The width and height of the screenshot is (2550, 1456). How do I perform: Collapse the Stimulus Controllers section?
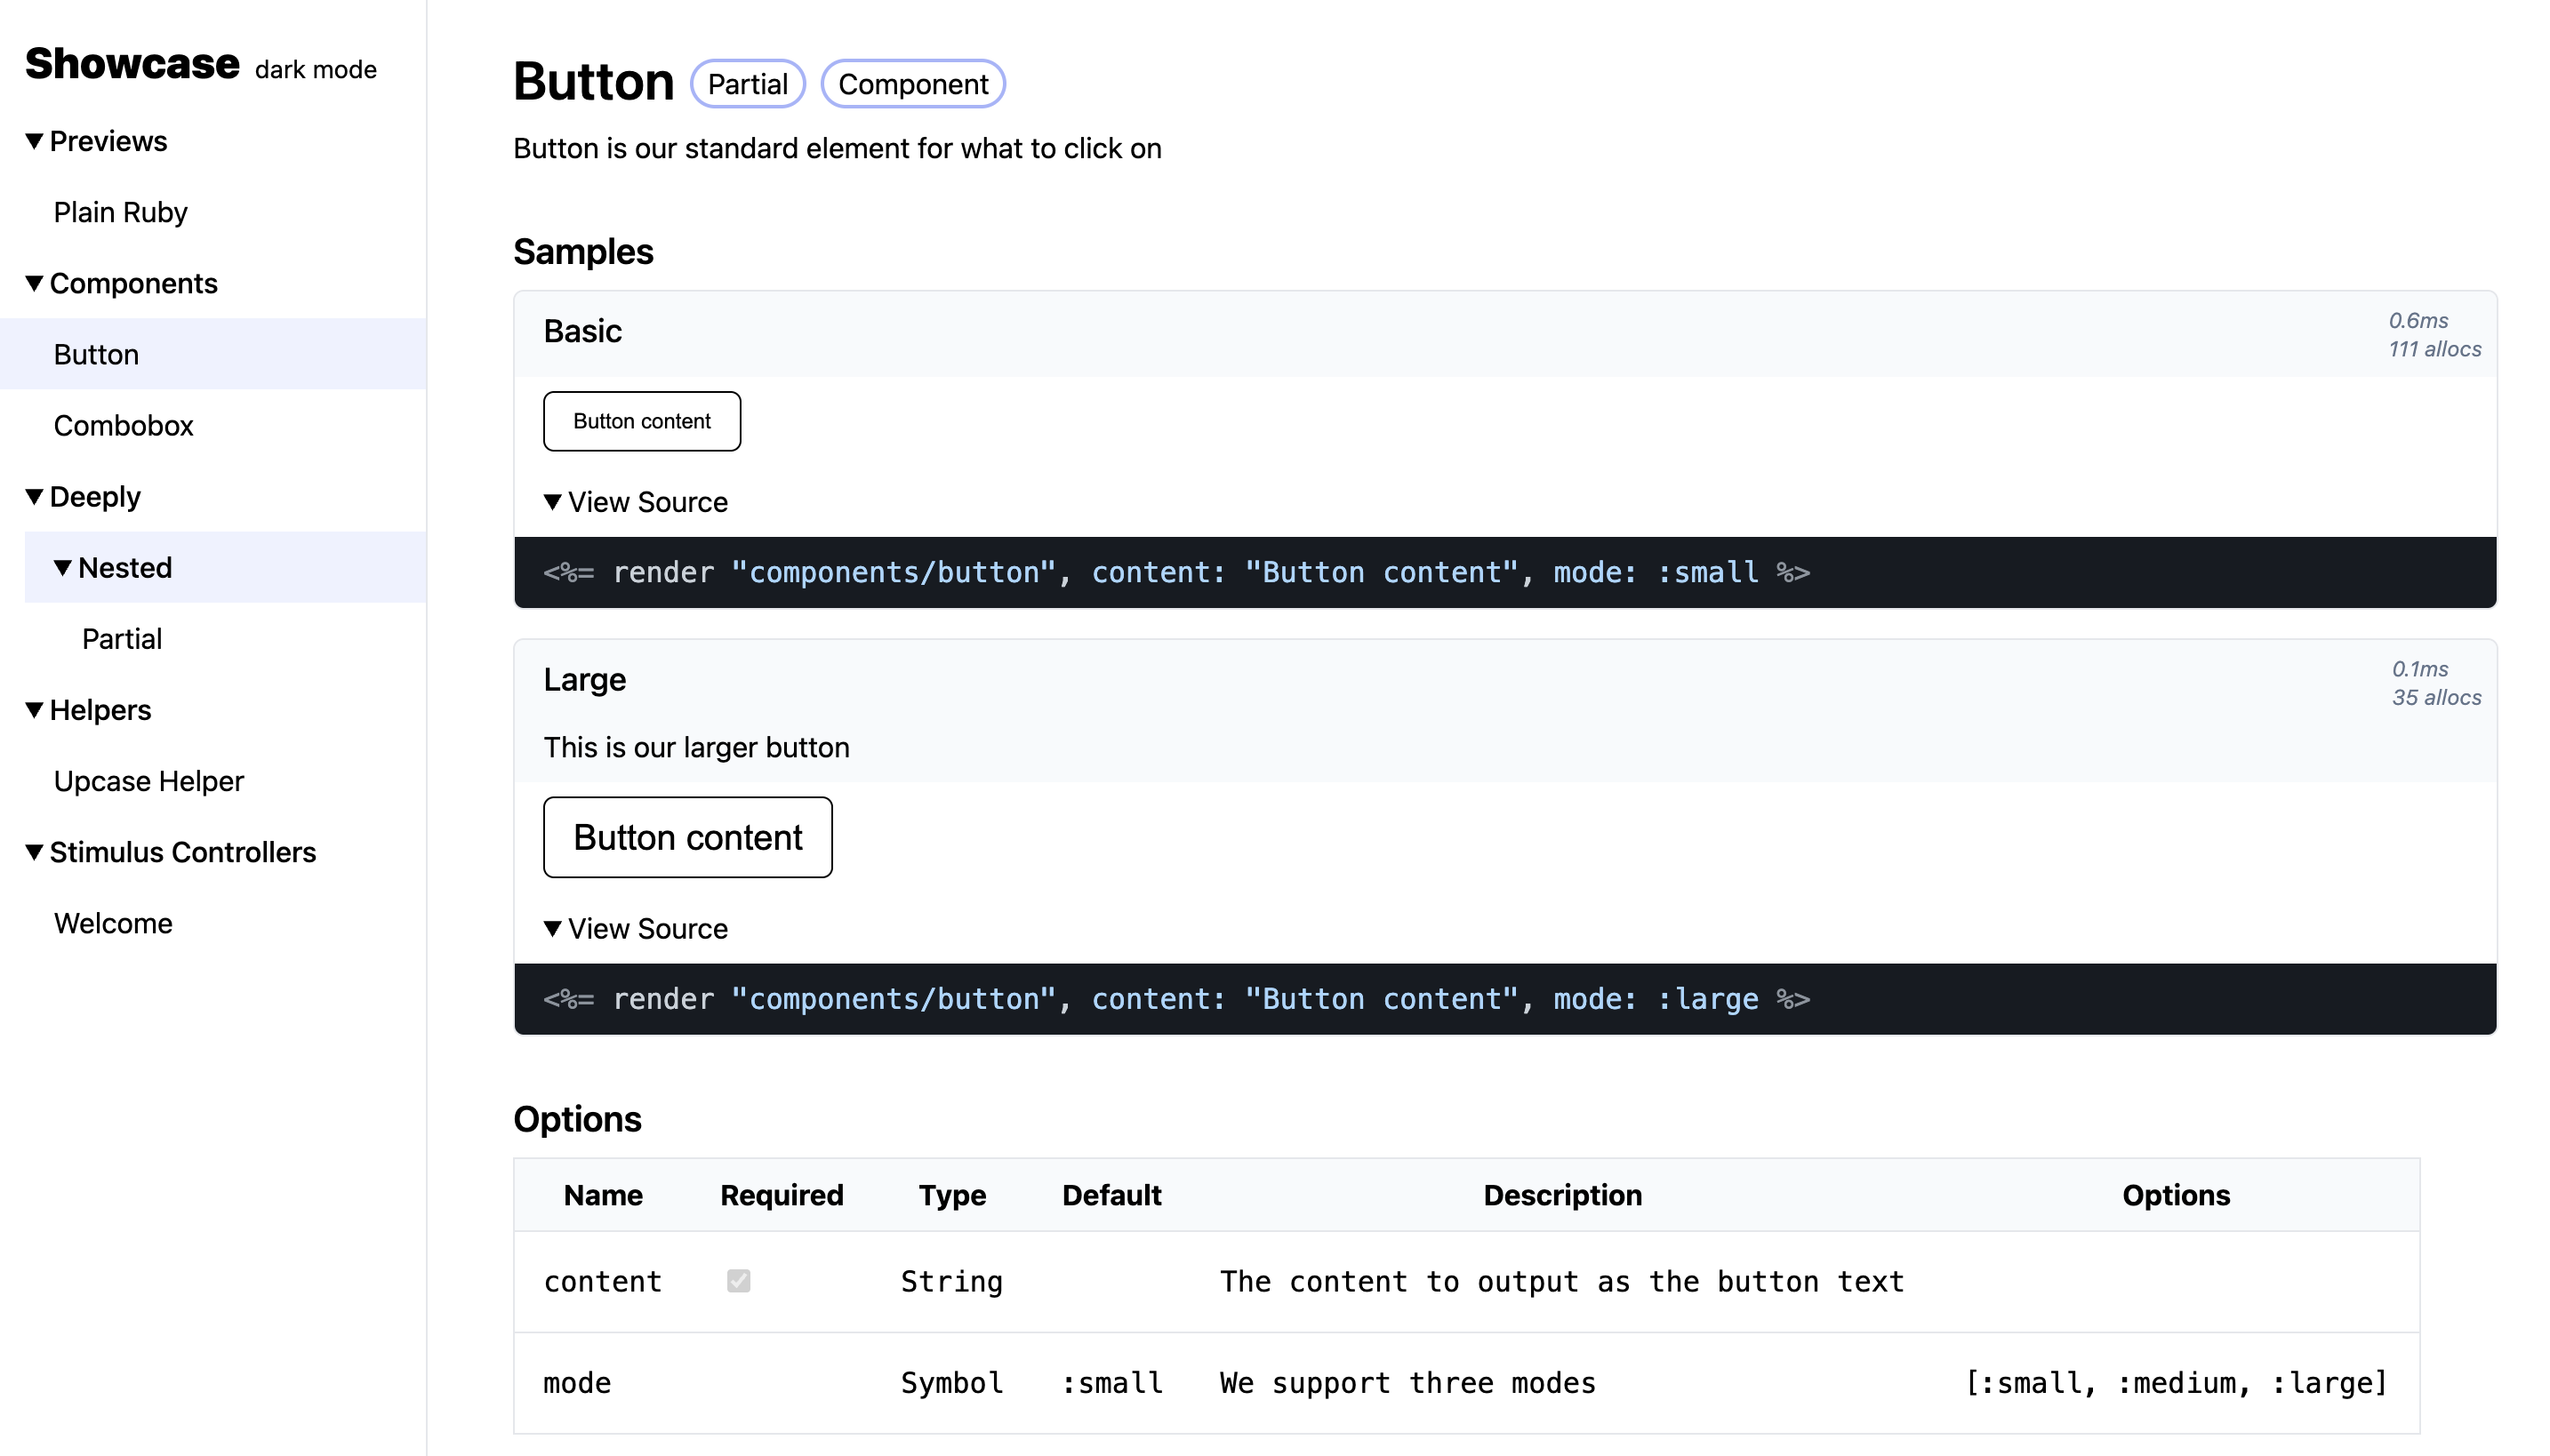click(170, 852)
